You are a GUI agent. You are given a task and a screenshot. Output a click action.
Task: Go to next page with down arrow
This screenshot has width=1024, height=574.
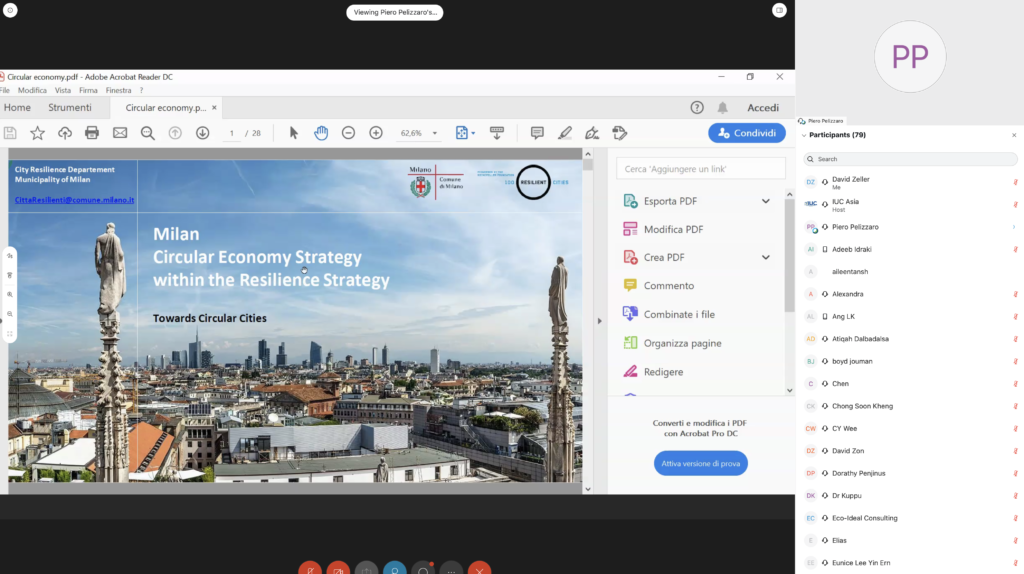pos(202,133)
